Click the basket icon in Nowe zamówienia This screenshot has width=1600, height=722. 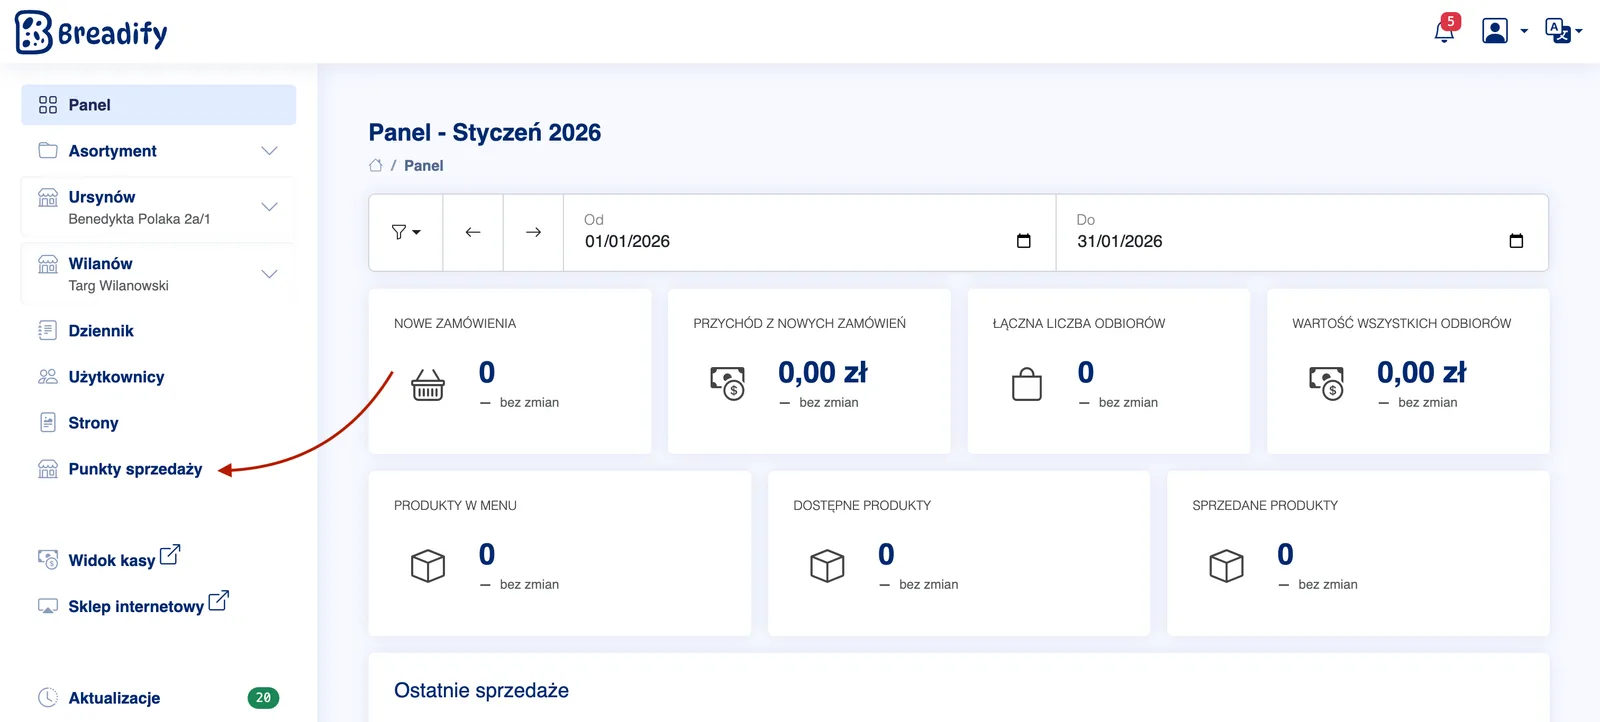tap(428, 384)
